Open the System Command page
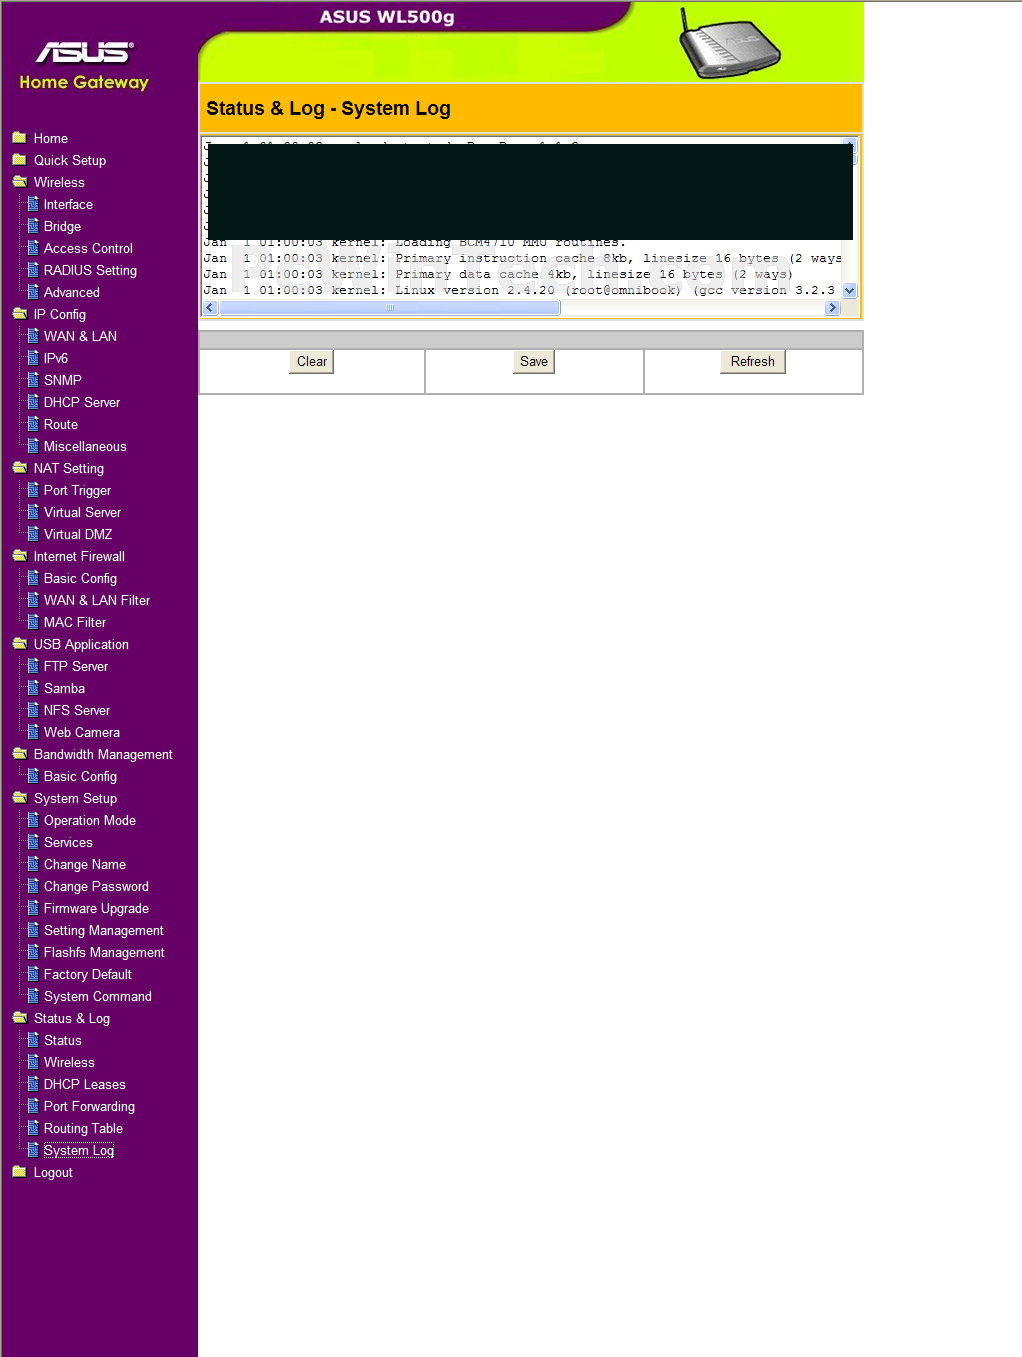Screen dimensions: 1022x1357 98,996
